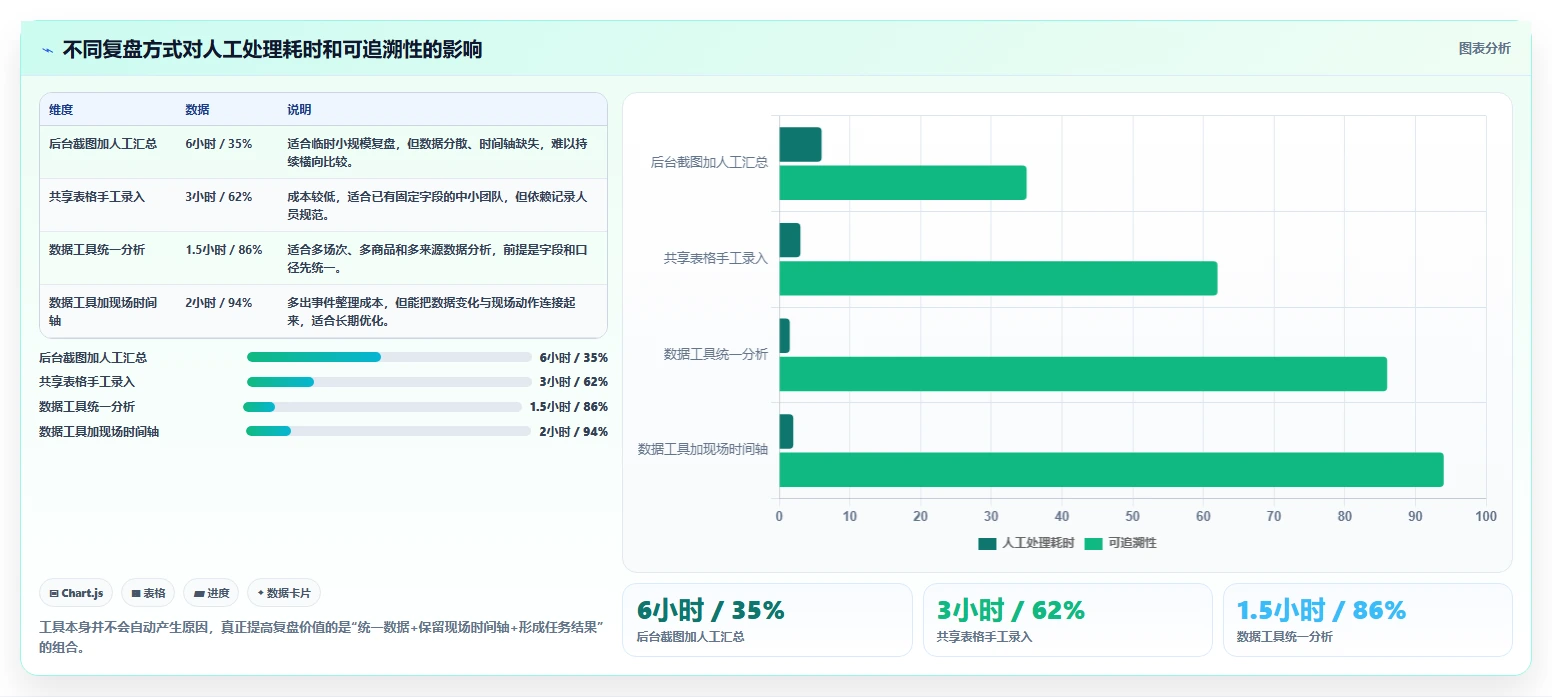This screenshot has height=697, width=1552.
Task: Click the progress bar for 共享表格手工录入
Action: pos(389,382)
